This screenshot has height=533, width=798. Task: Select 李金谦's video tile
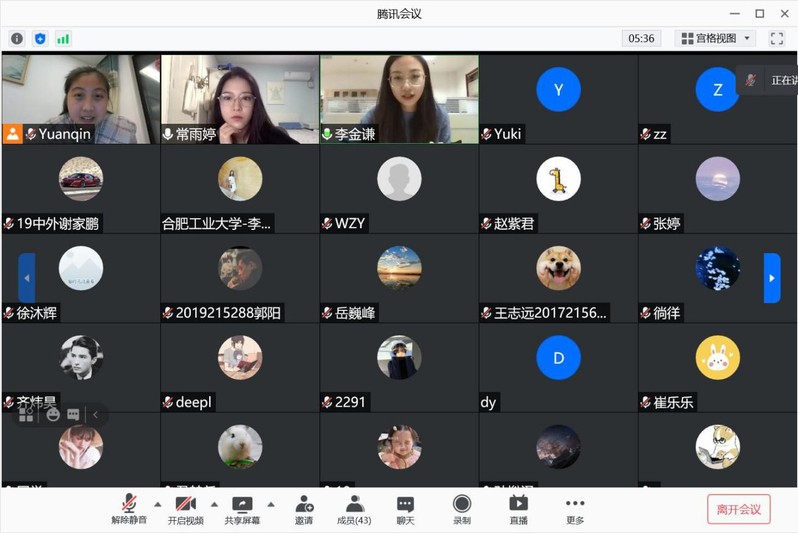[399, 98]
